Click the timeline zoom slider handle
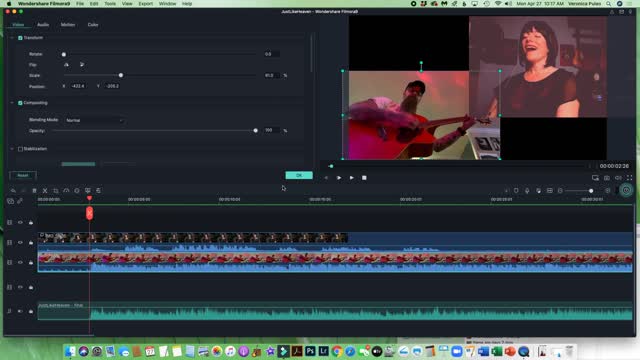This screenshot has width=640, height=360. coord(591,191)
